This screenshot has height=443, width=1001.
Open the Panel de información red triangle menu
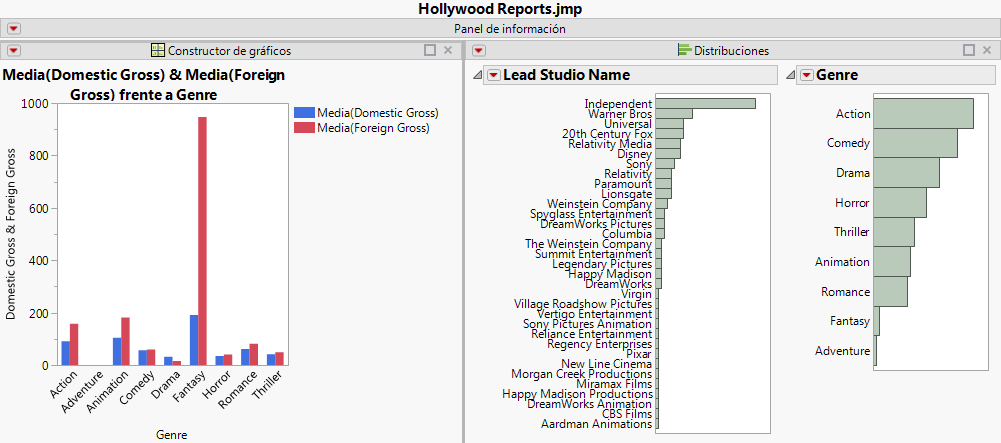click(x=14, y=29)
